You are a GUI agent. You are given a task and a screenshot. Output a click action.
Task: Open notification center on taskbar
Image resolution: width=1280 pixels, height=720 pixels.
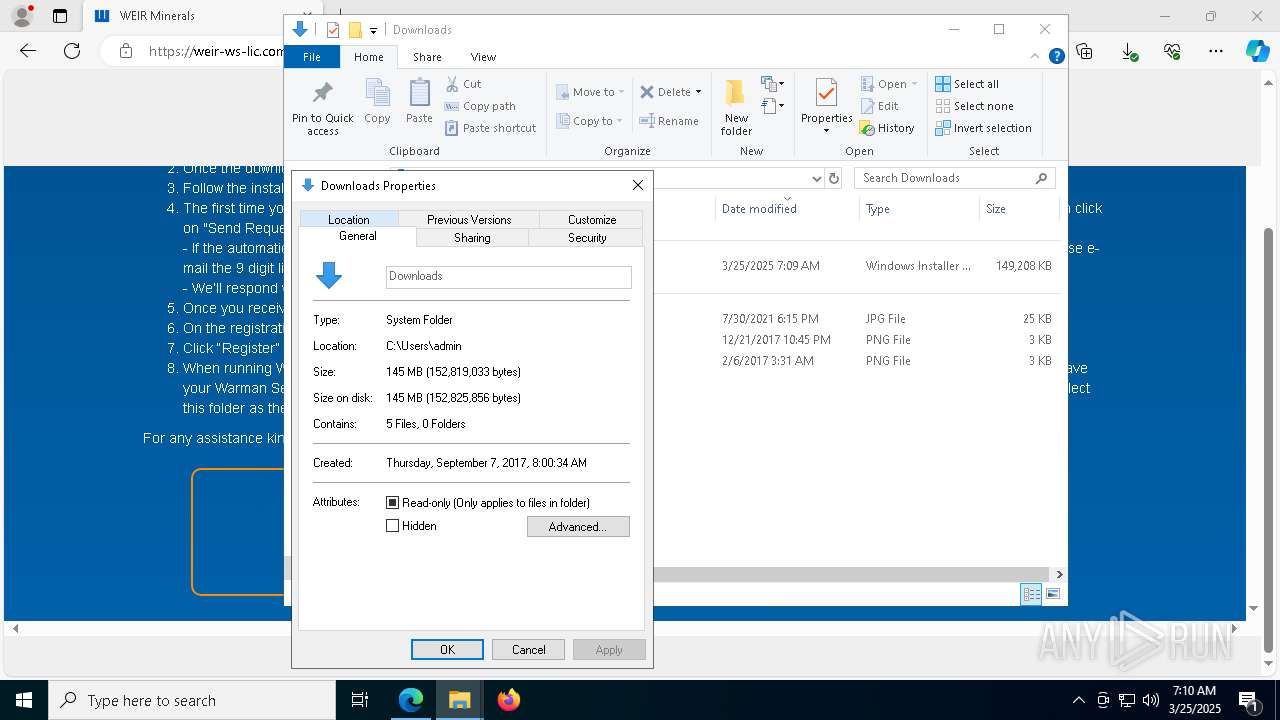click(x=1248, y=700)
